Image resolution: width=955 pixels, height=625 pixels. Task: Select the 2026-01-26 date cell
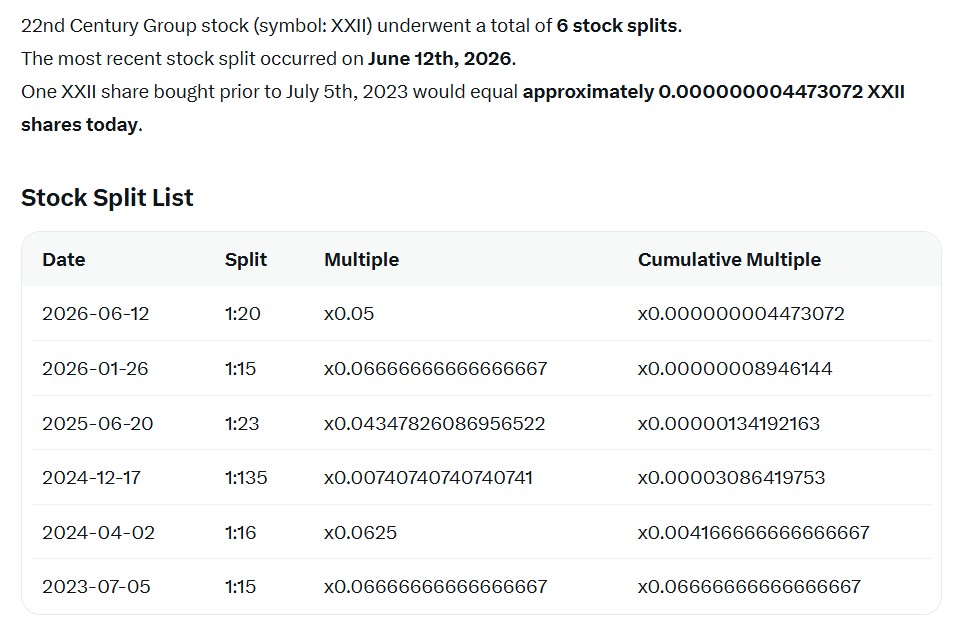coord(95,369)
